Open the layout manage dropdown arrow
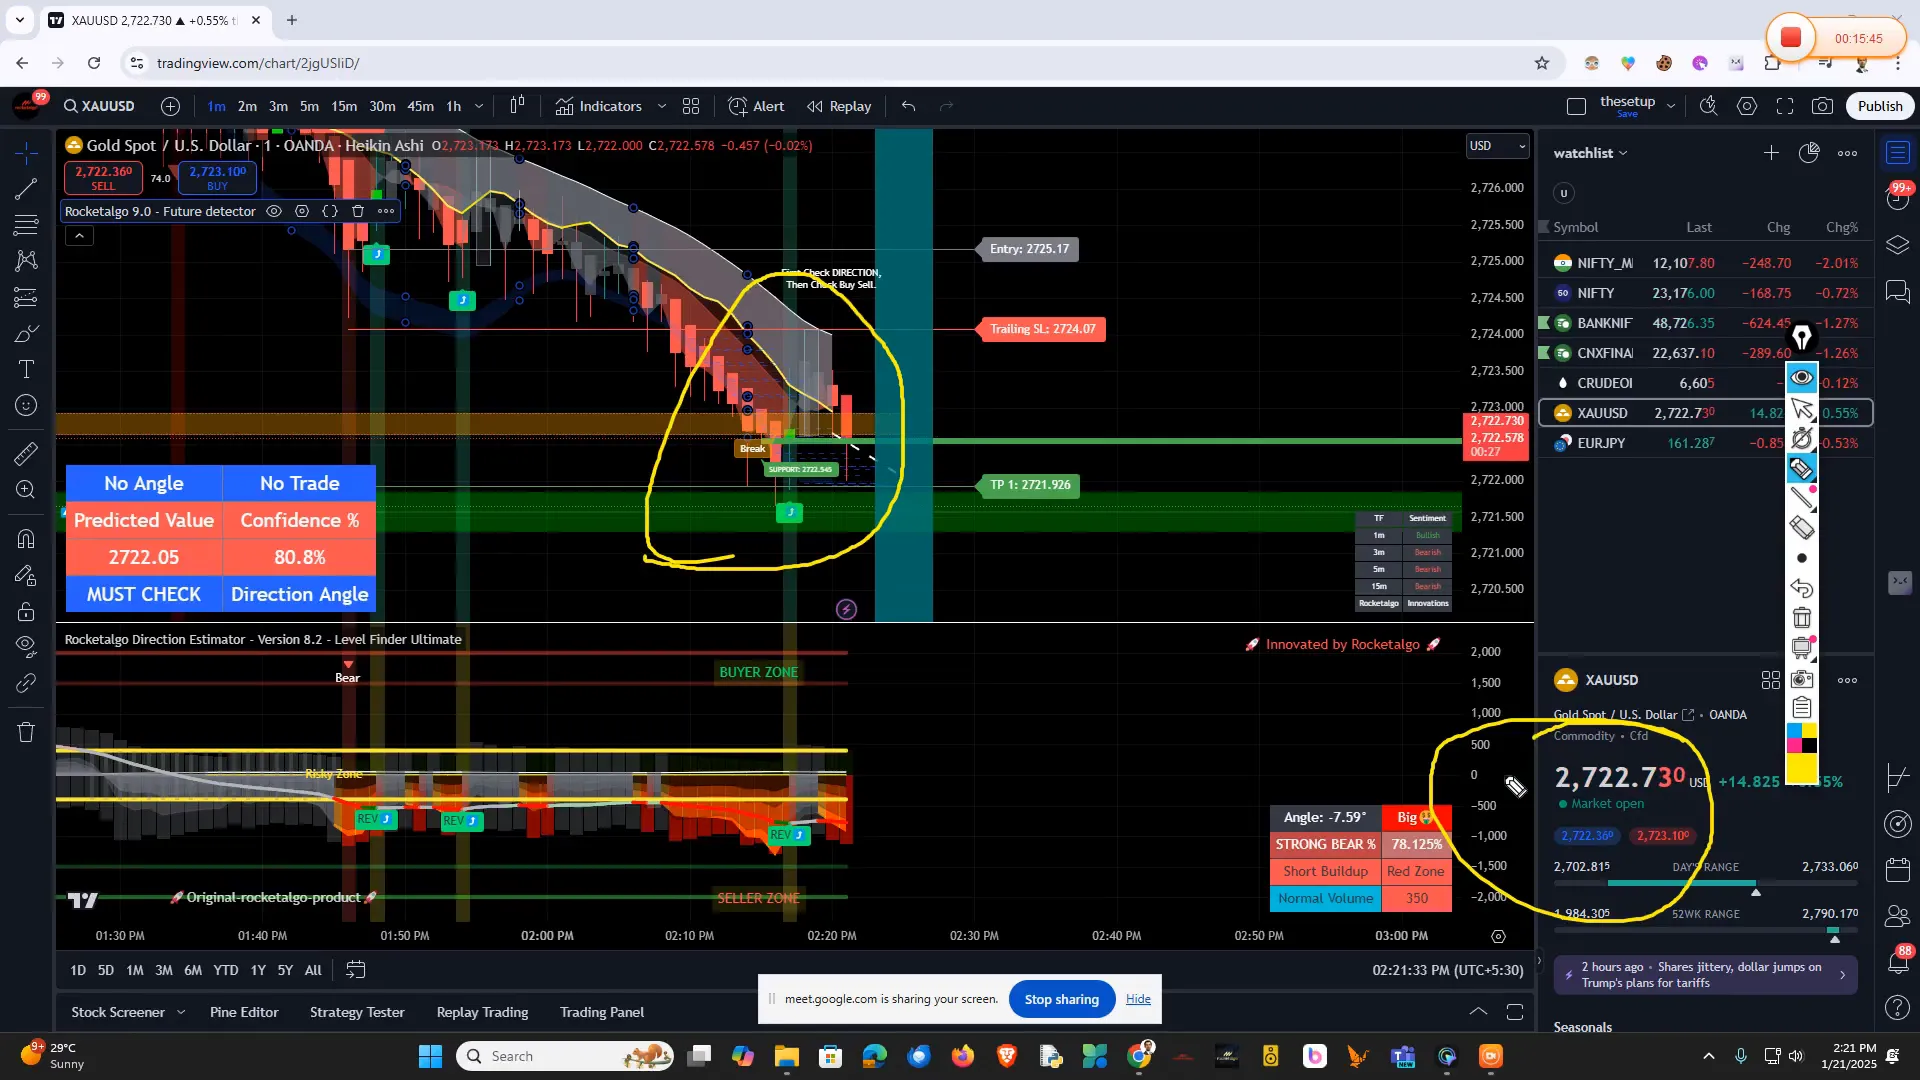Viewport: 1920px width, 1080px height. point(1671,106)
